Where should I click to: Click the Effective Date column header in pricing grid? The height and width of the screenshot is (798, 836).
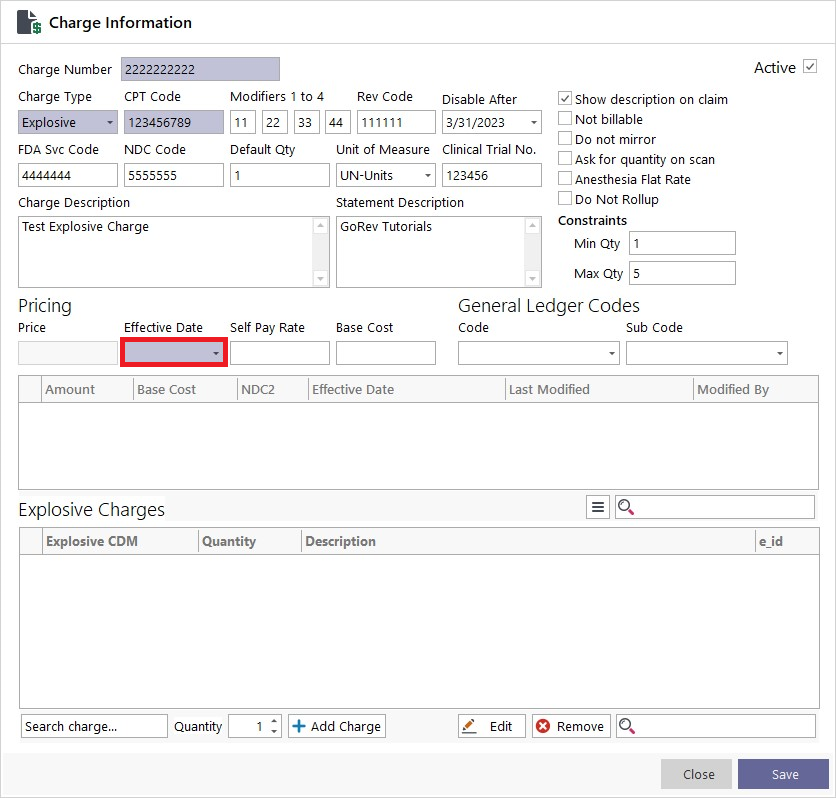(407, 390)
